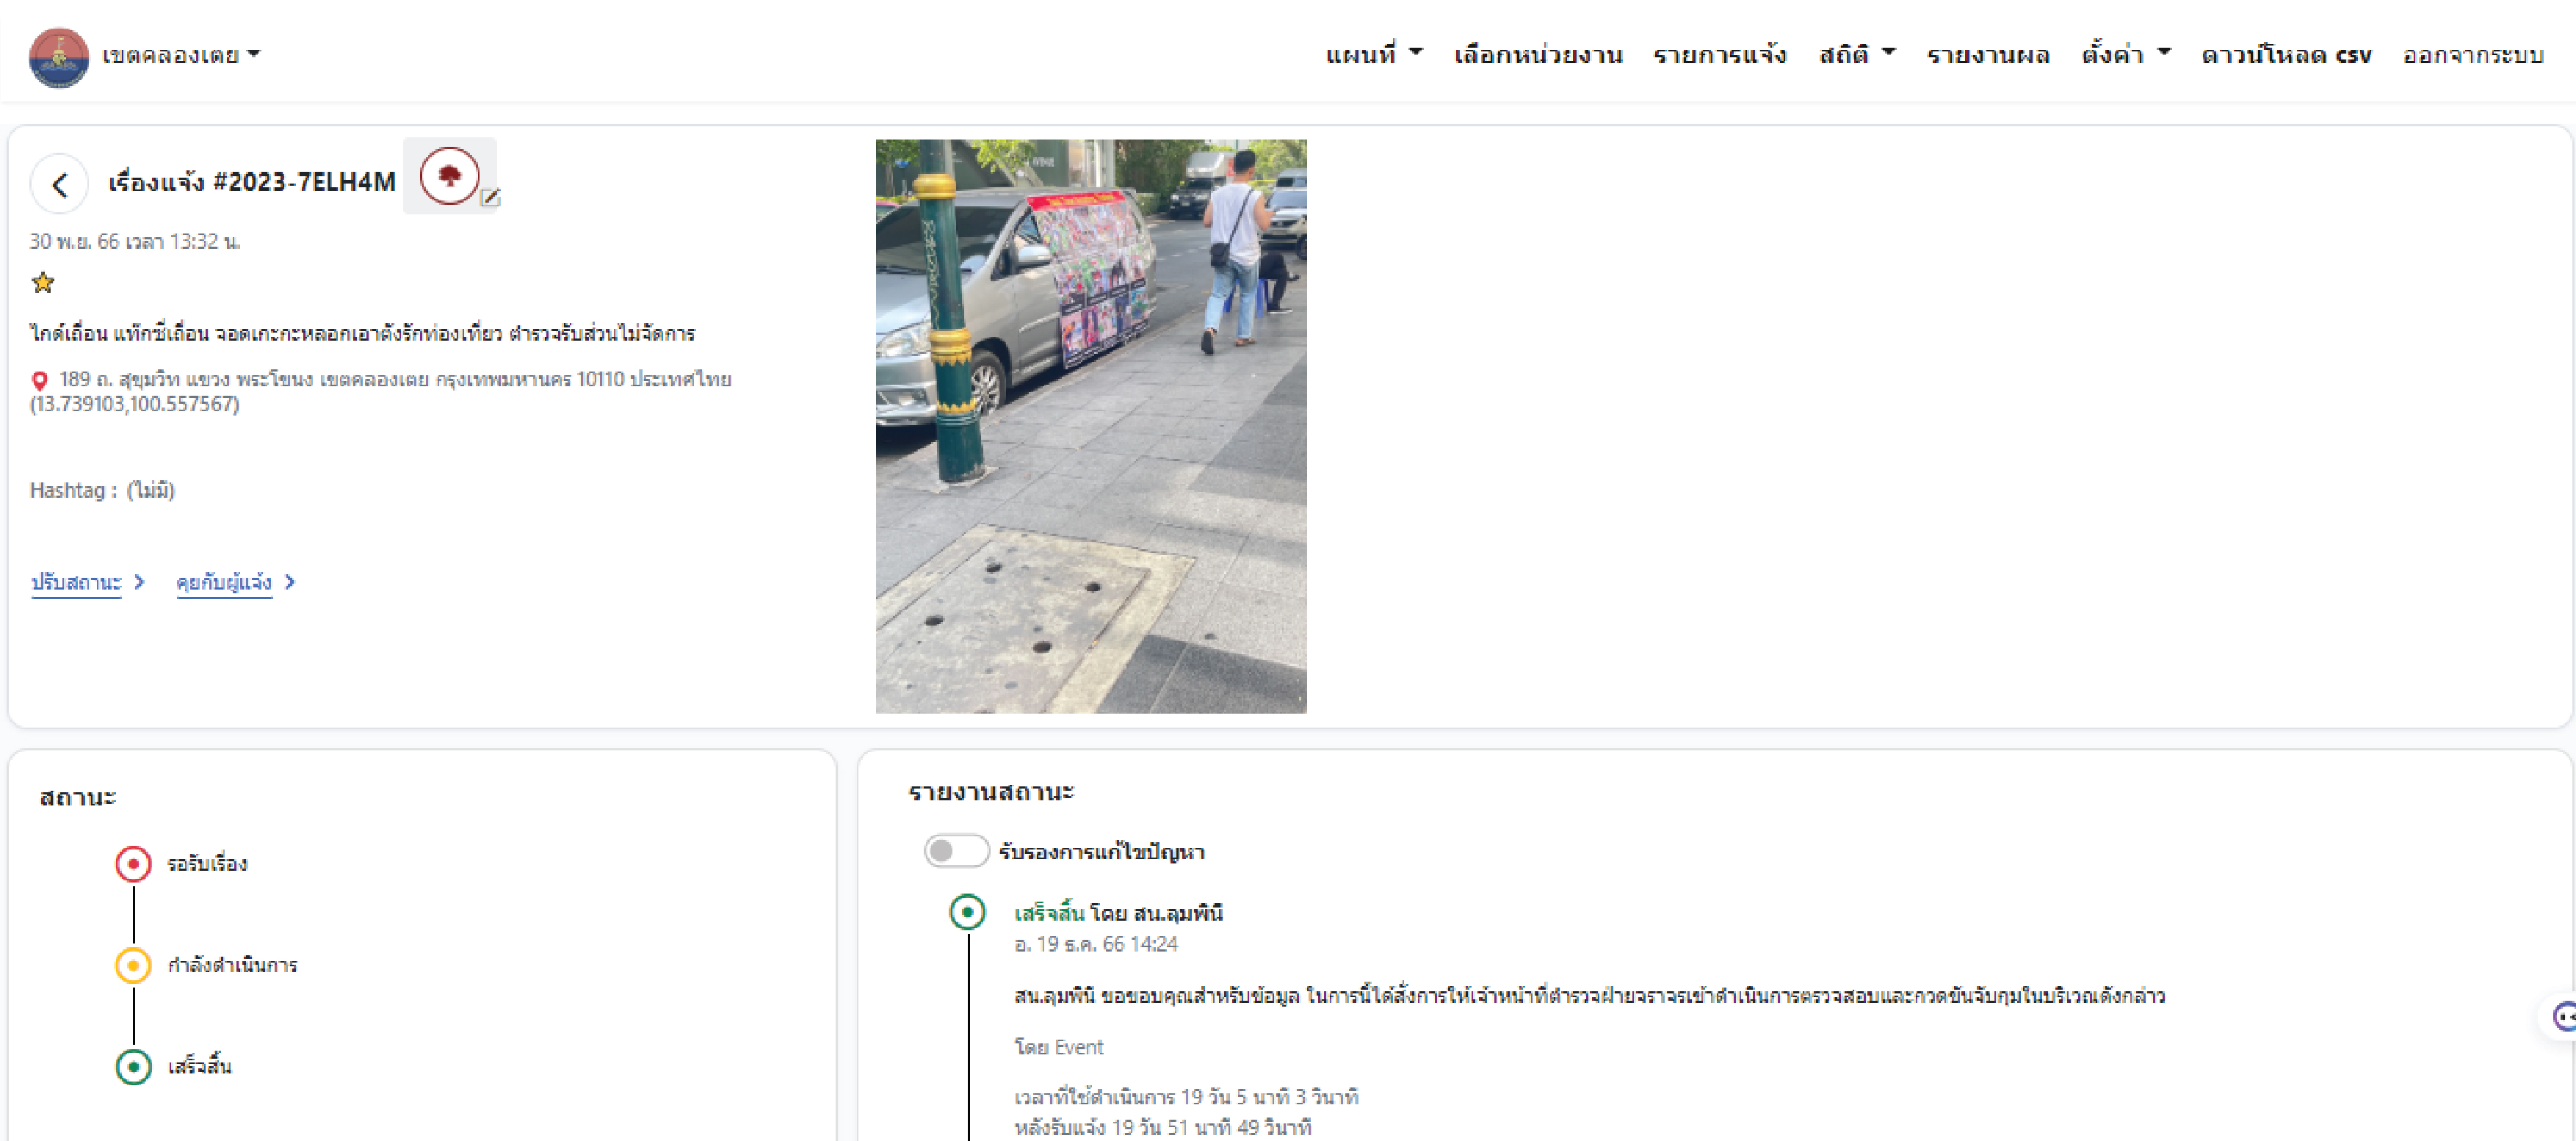This screenshot has width=2576, height=1141.
Task: Click the ปรับสถานะ link
Action: (x=77, y=582)
